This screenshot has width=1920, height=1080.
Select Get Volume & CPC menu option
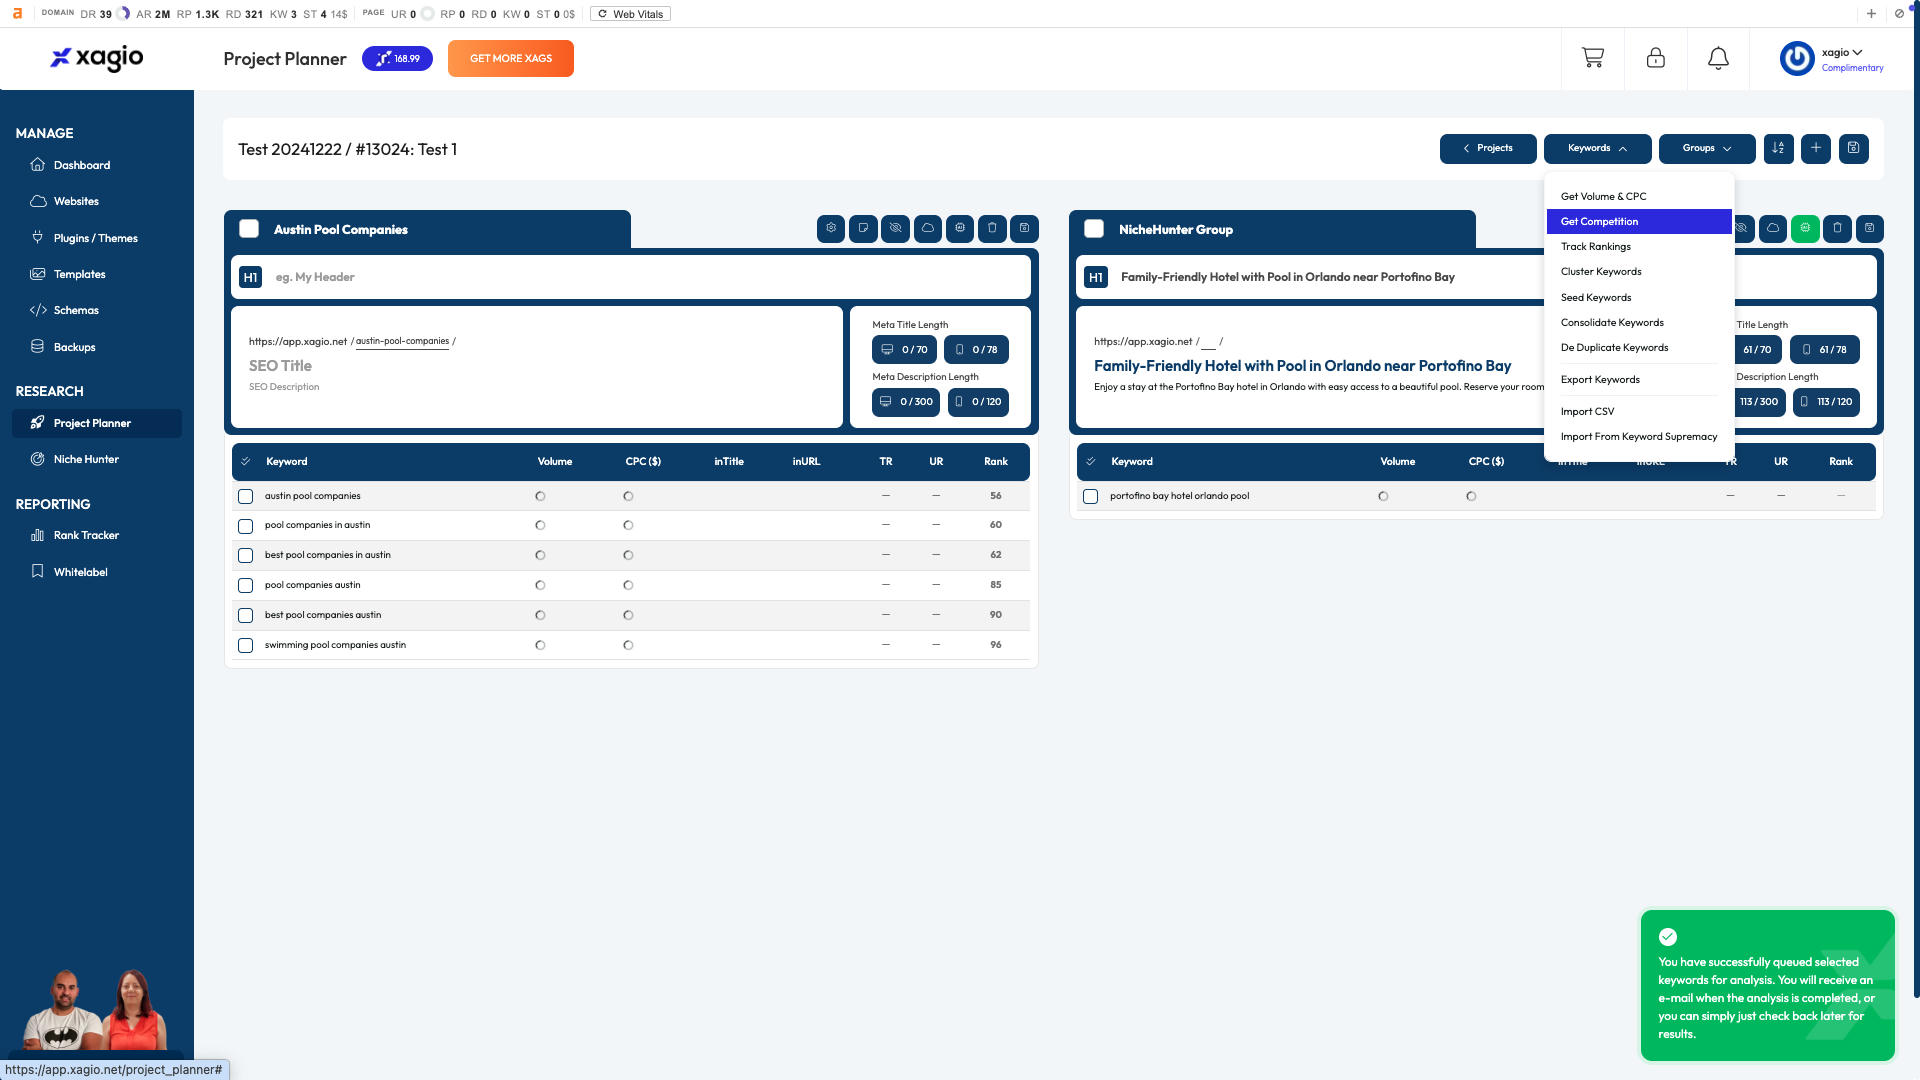(x=1639, y=196)
